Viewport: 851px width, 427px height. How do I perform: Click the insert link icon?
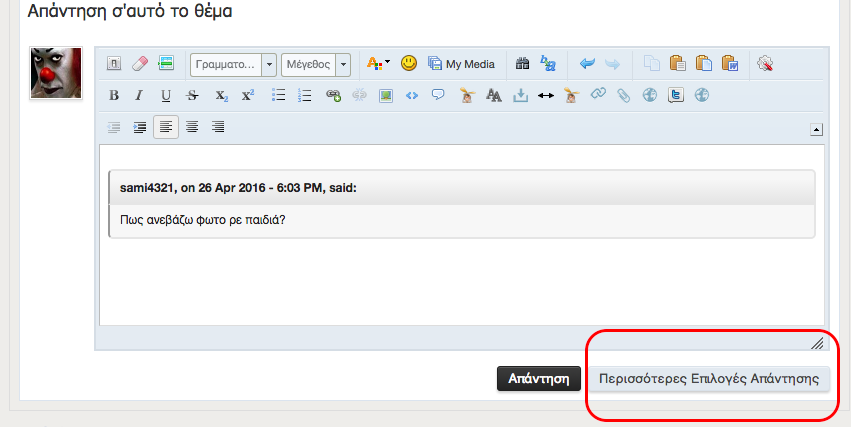tap(333, 95)
